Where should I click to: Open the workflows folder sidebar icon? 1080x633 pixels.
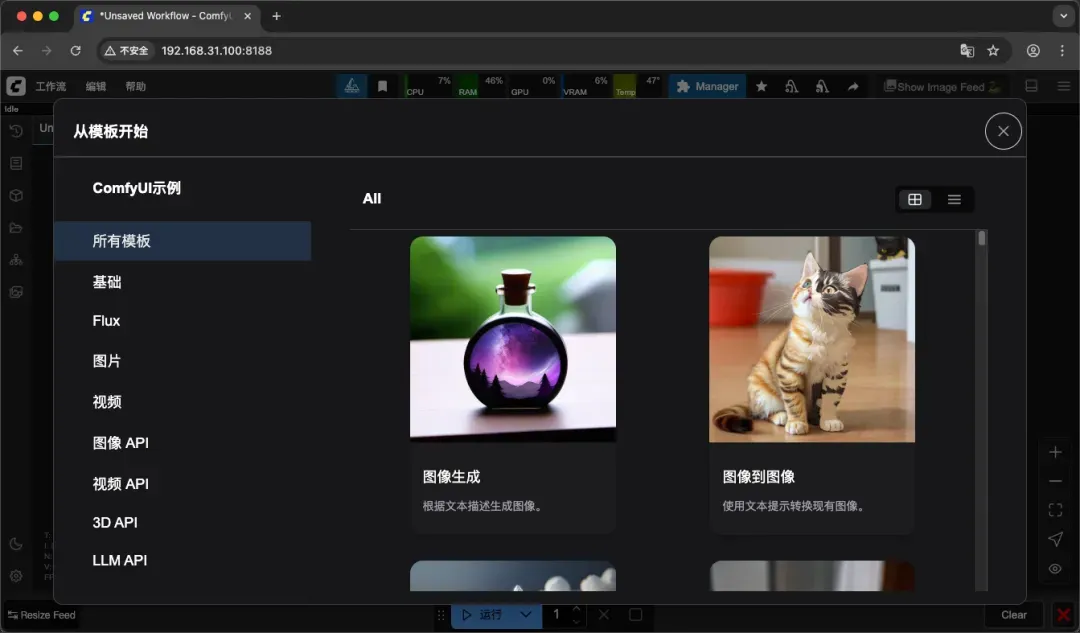(16, 228)
